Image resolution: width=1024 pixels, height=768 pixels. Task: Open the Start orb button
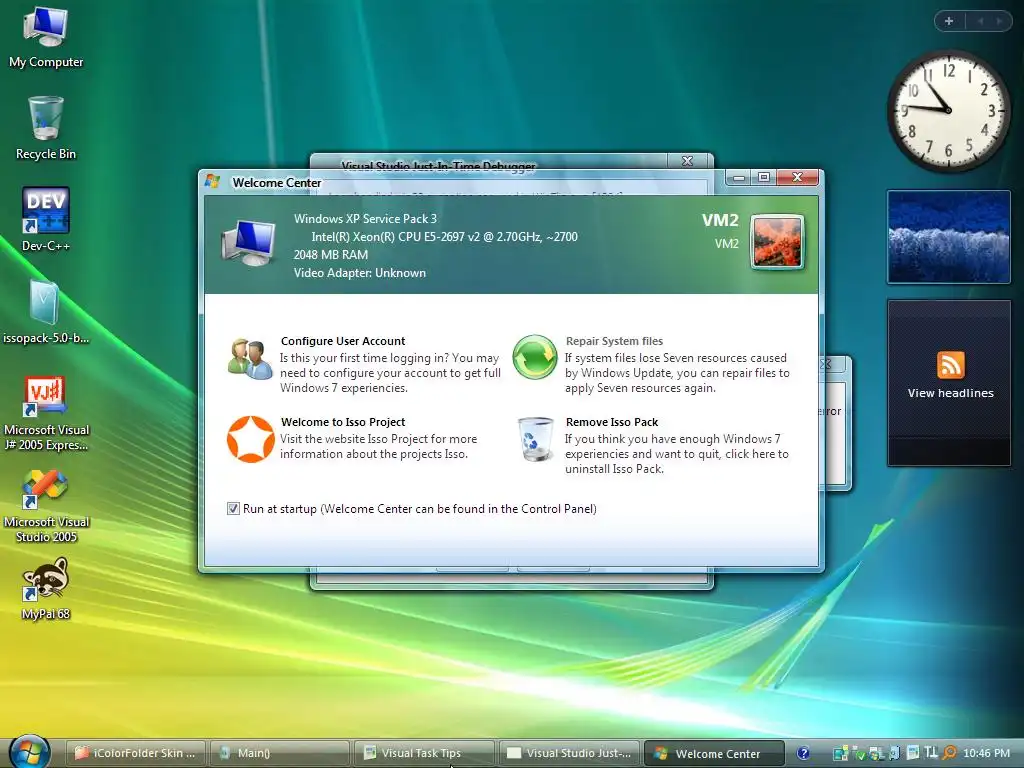point(30,752)
